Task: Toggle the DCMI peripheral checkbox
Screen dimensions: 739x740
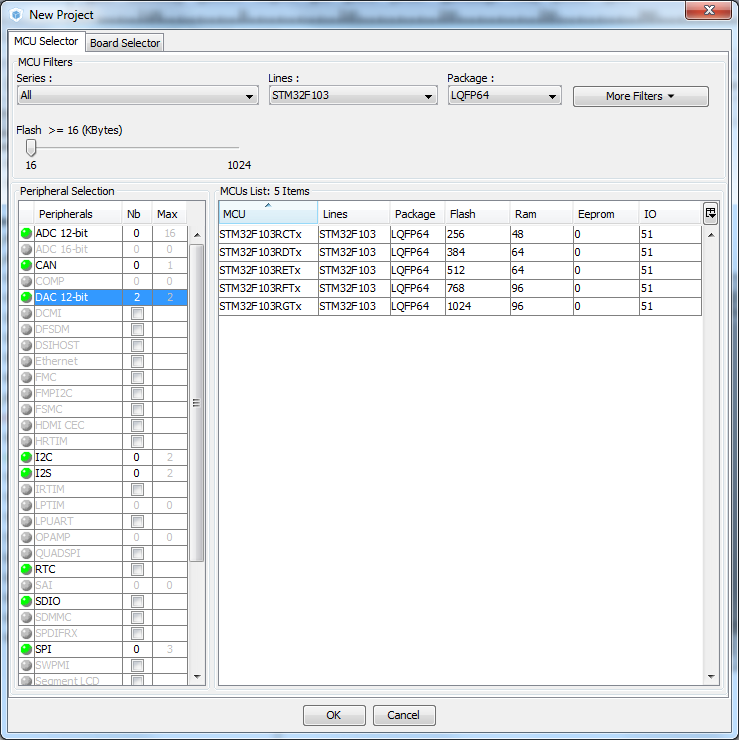Action: tap(137, 313)
